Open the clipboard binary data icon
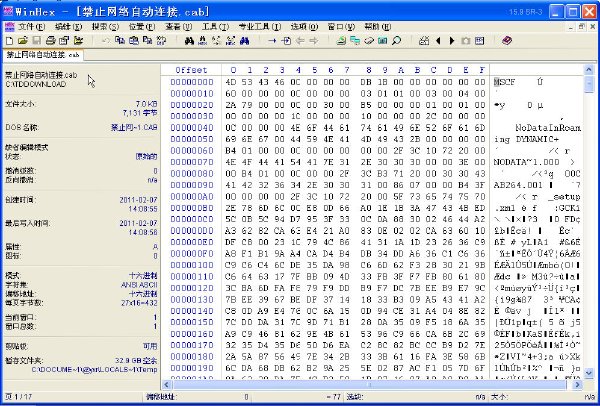This screenshot has height=406, width=600. click(161, 41)
